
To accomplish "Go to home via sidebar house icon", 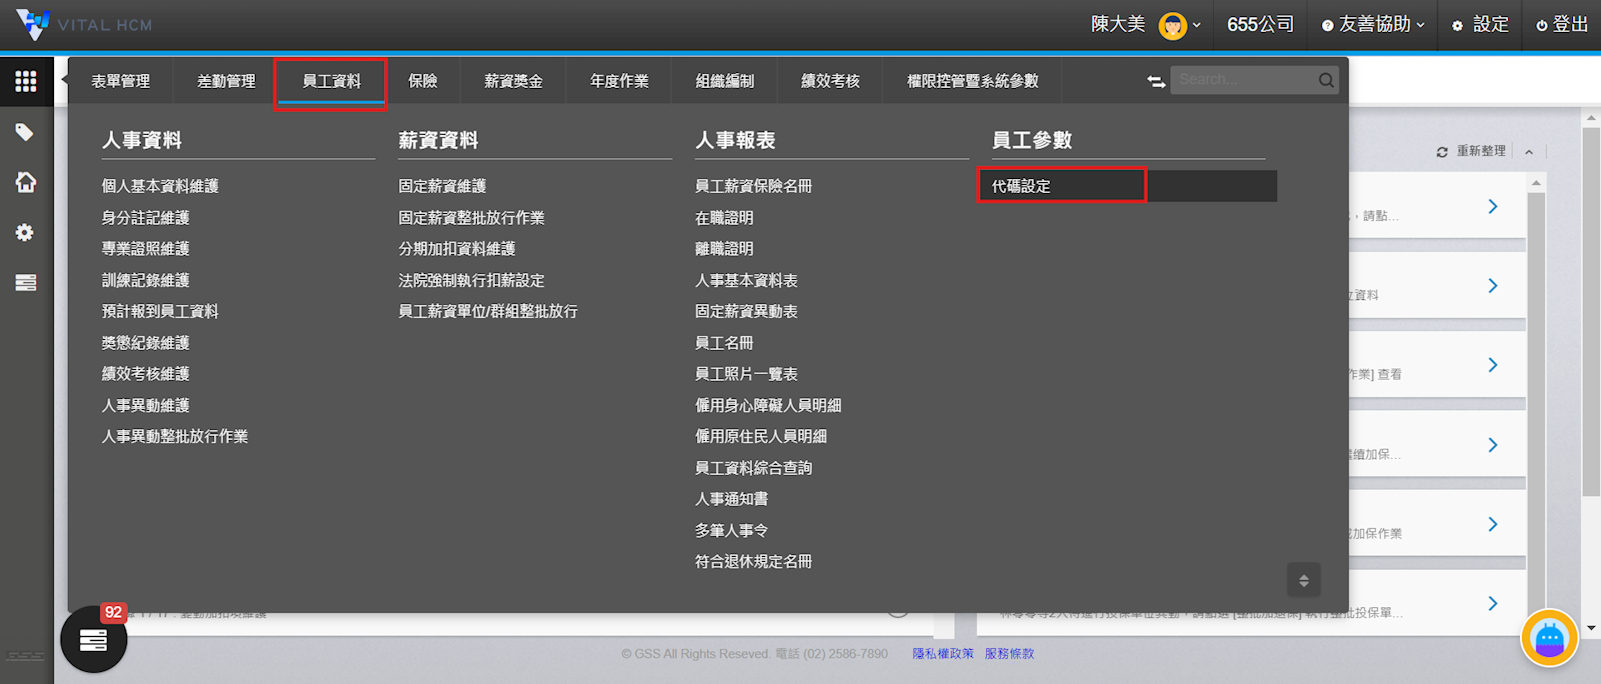I will 26,182.
